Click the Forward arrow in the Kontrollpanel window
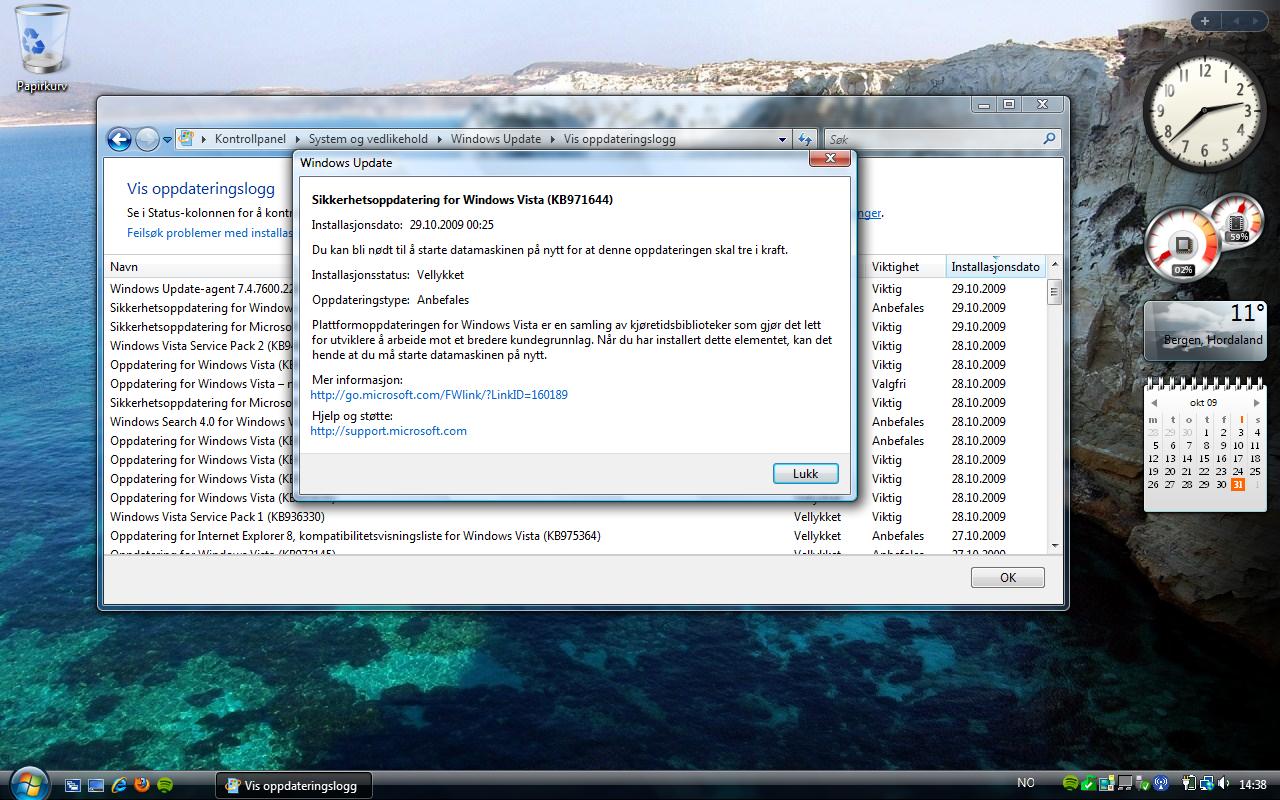Screen dimensions: 1280x800 (x=147, y=140)
